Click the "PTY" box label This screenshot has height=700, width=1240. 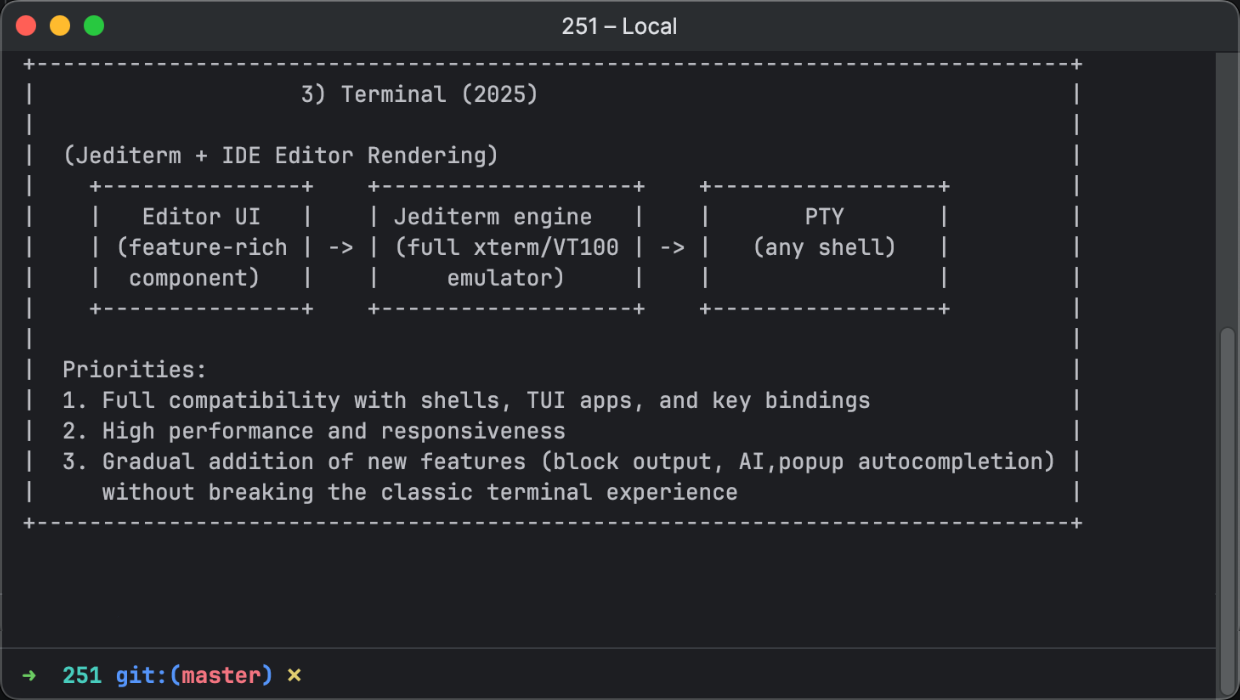click(x=824, y=217)
